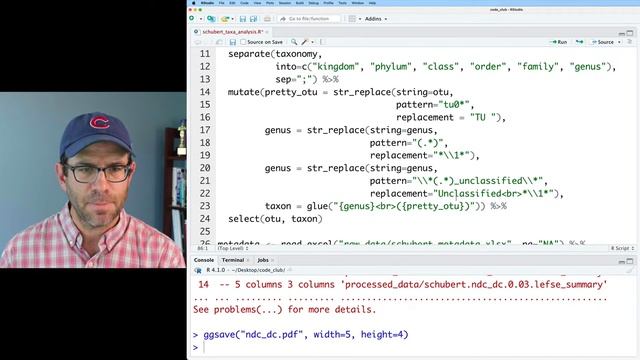Click the Re-run previous code icon

(x=580, y=42)
